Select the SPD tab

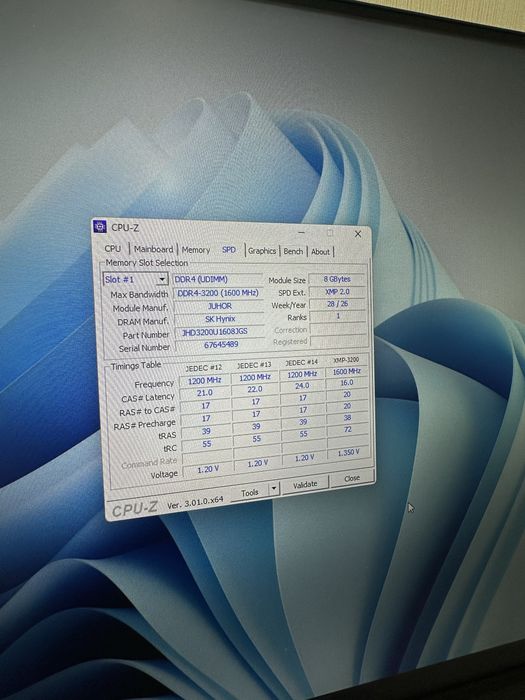coord(229,250)
